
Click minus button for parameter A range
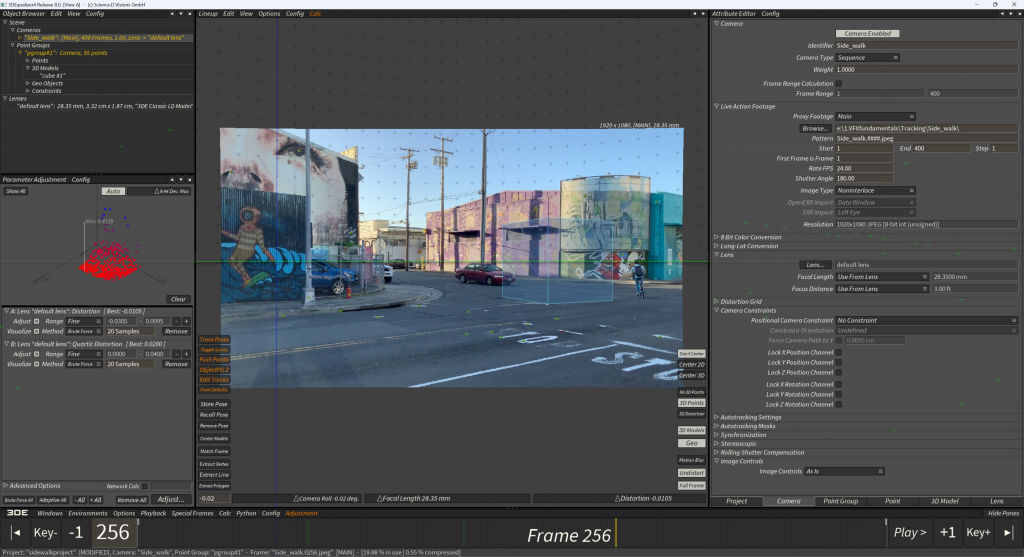(176, 321)
